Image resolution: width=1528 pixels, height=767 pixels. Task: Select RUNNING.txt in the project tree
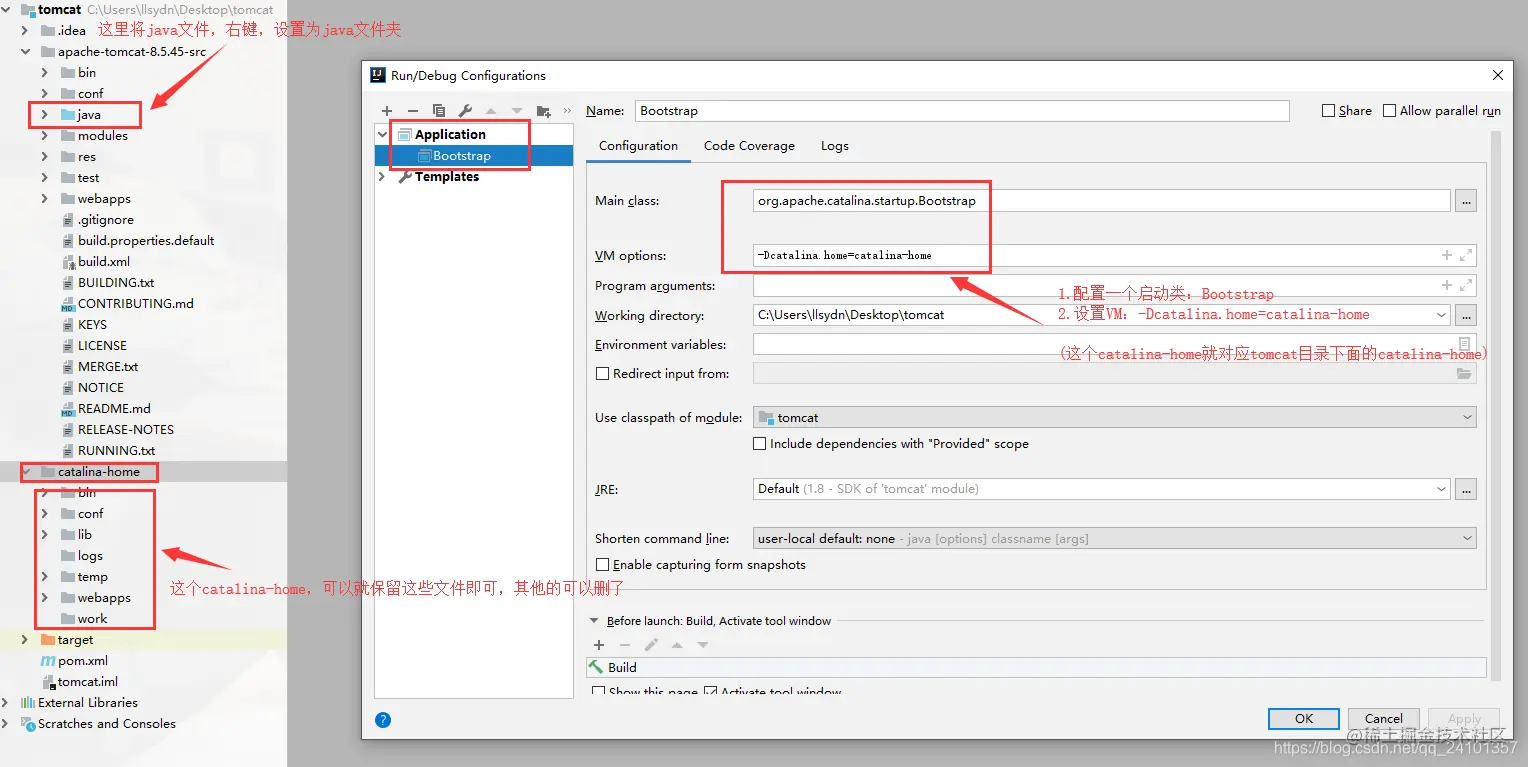[x=116, y=451]
